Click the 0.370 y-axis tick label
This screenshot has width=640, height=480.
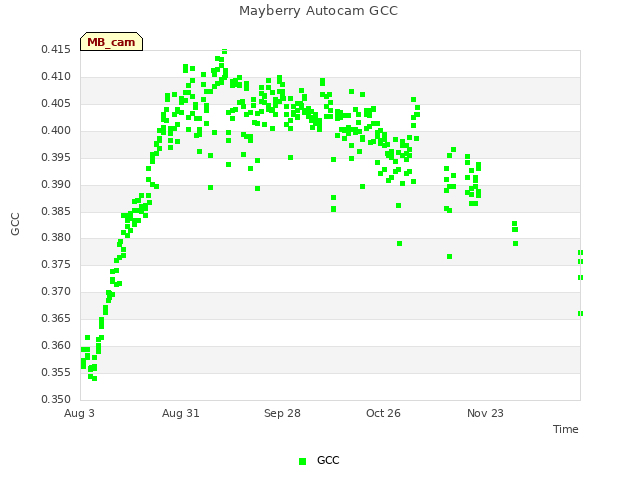click(x=56, y=291)
